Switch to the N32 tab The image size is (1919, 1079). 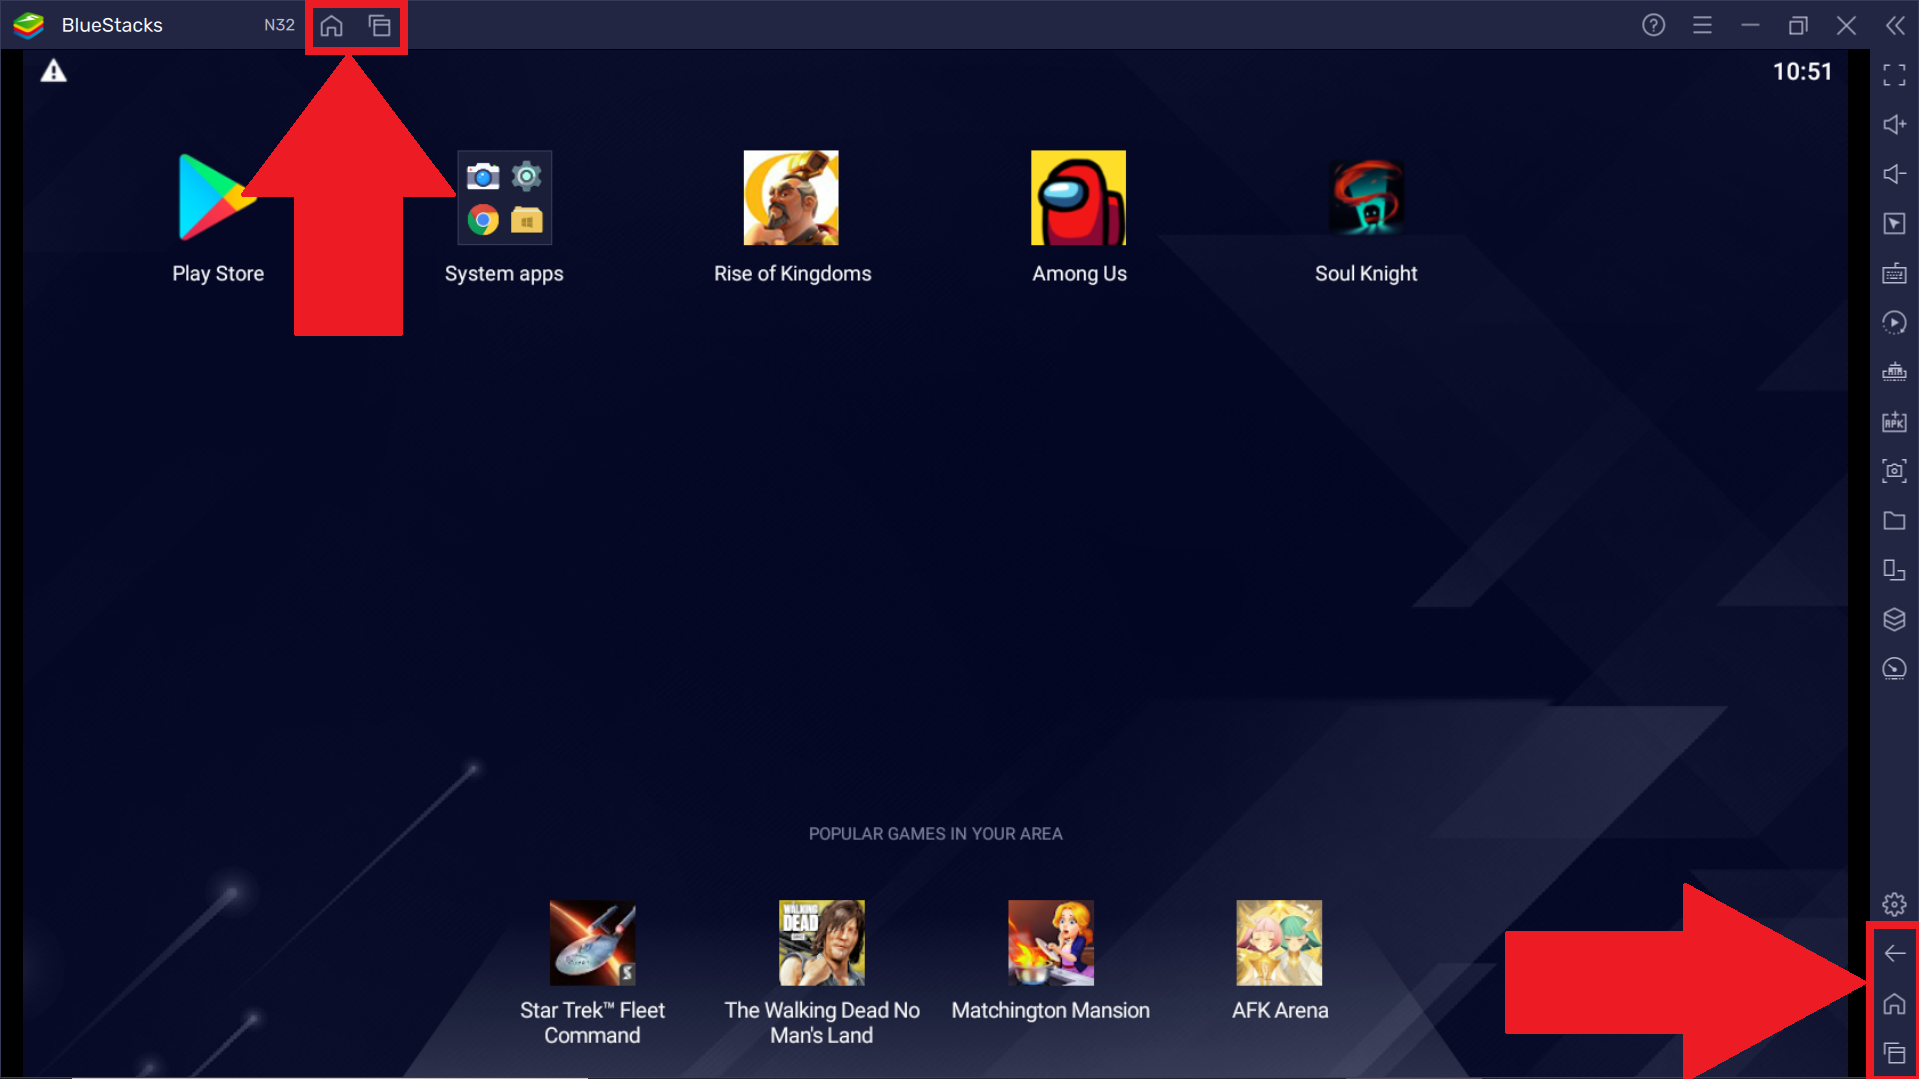(x=278, y=25)
